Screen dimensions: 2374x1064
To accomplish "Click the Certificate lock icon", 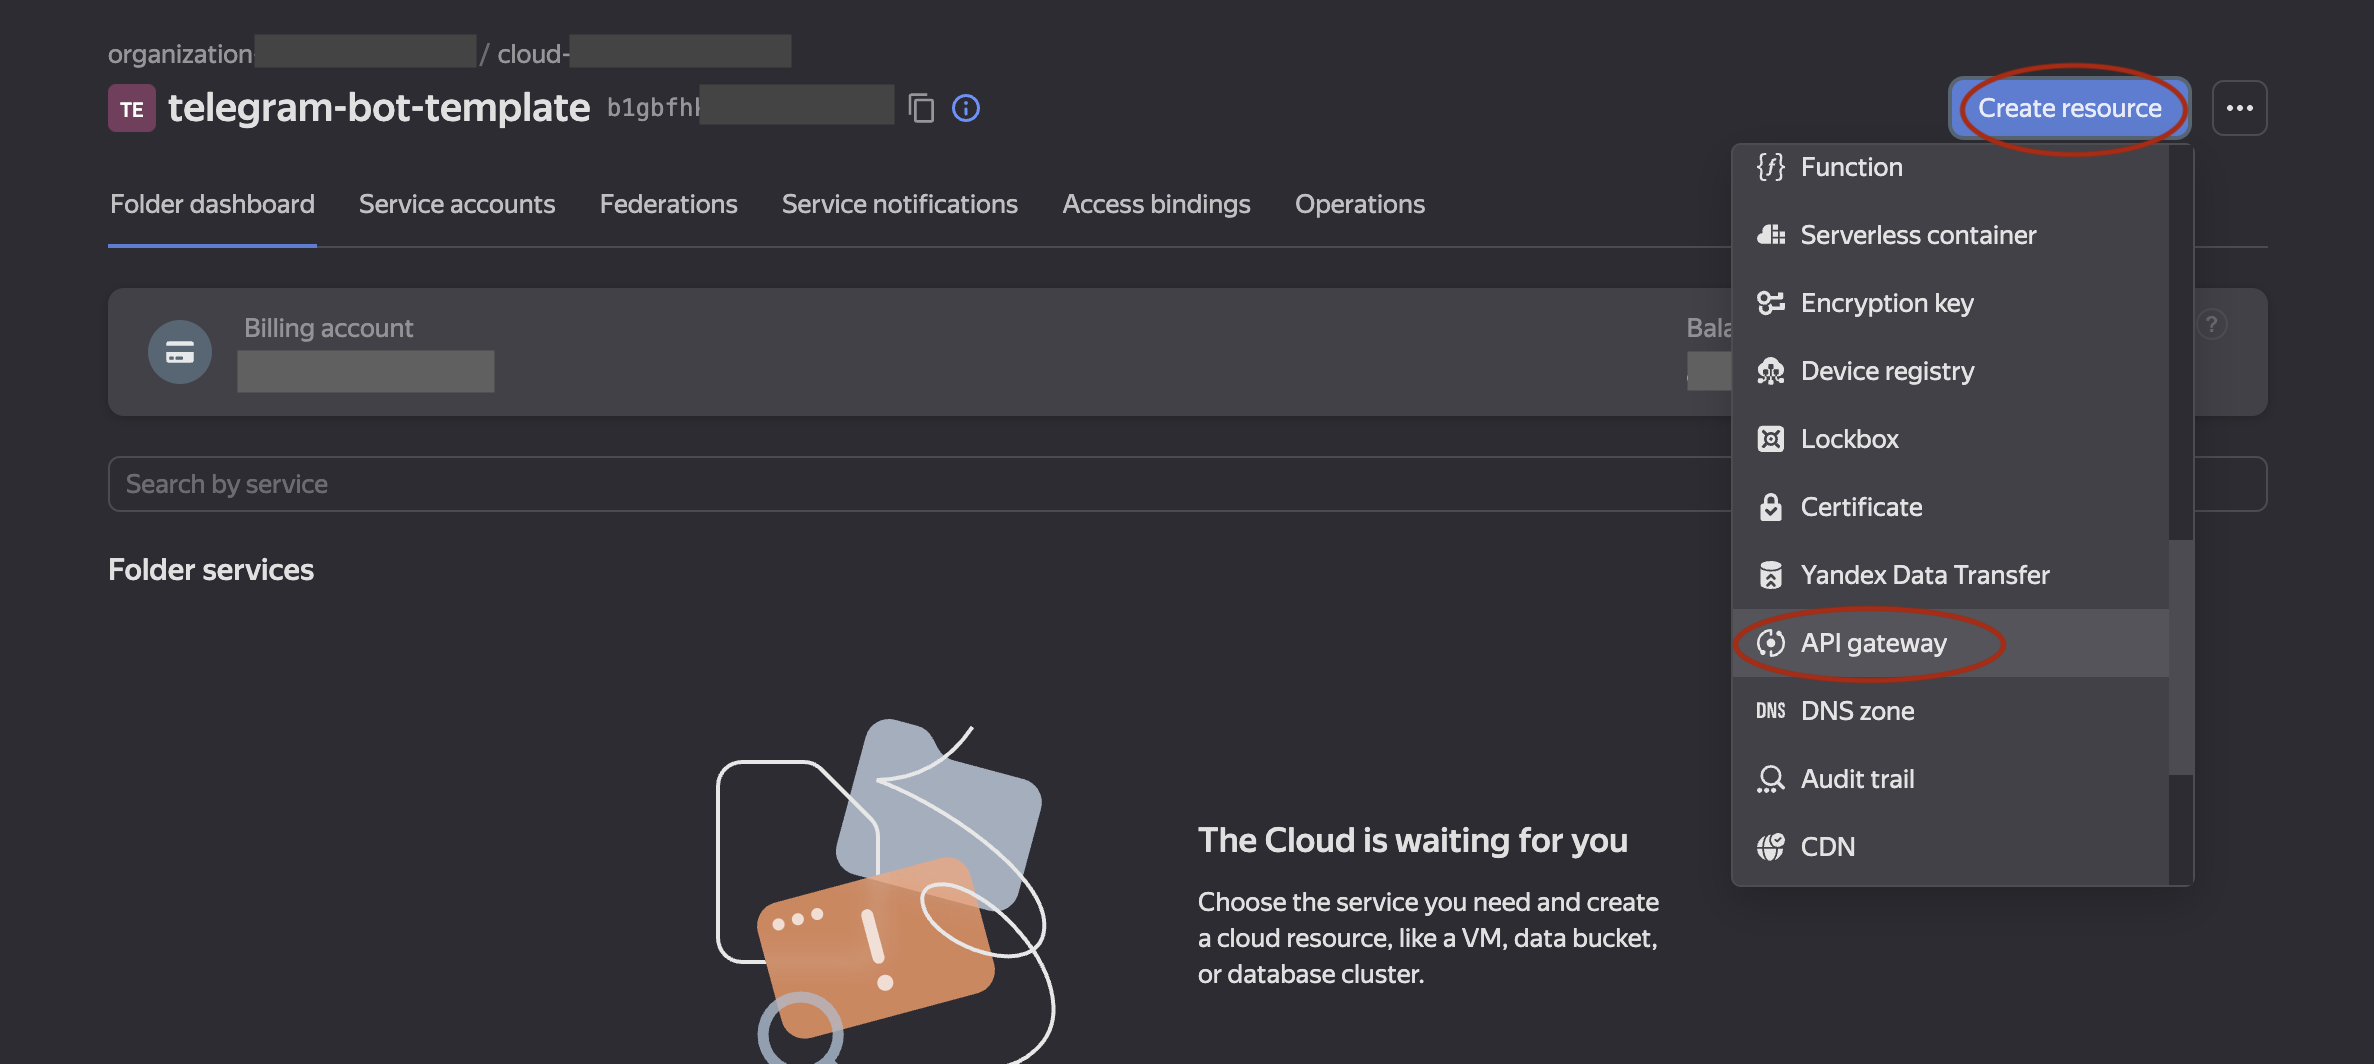I will 1771,507.
